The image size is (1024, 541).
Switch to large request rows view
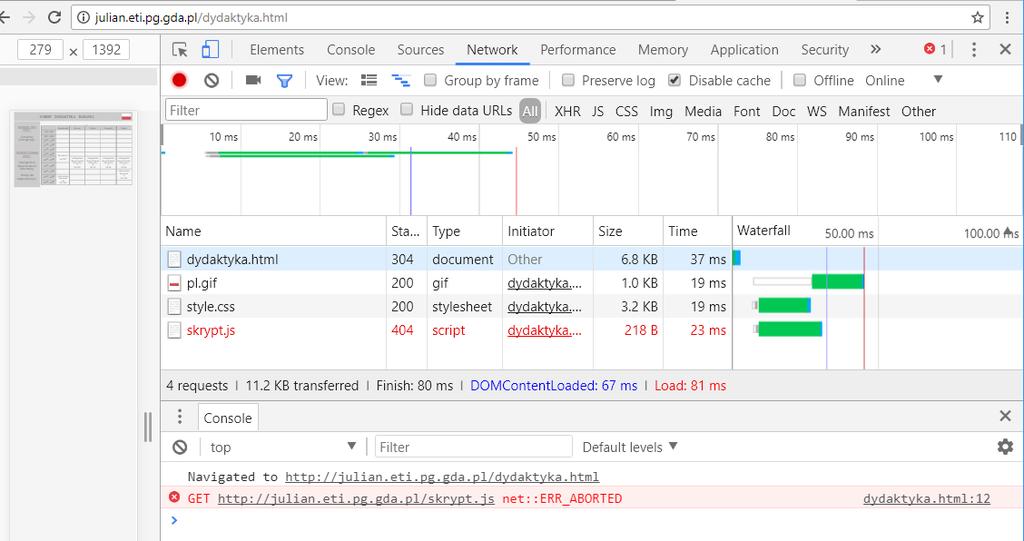coord(369,80)
